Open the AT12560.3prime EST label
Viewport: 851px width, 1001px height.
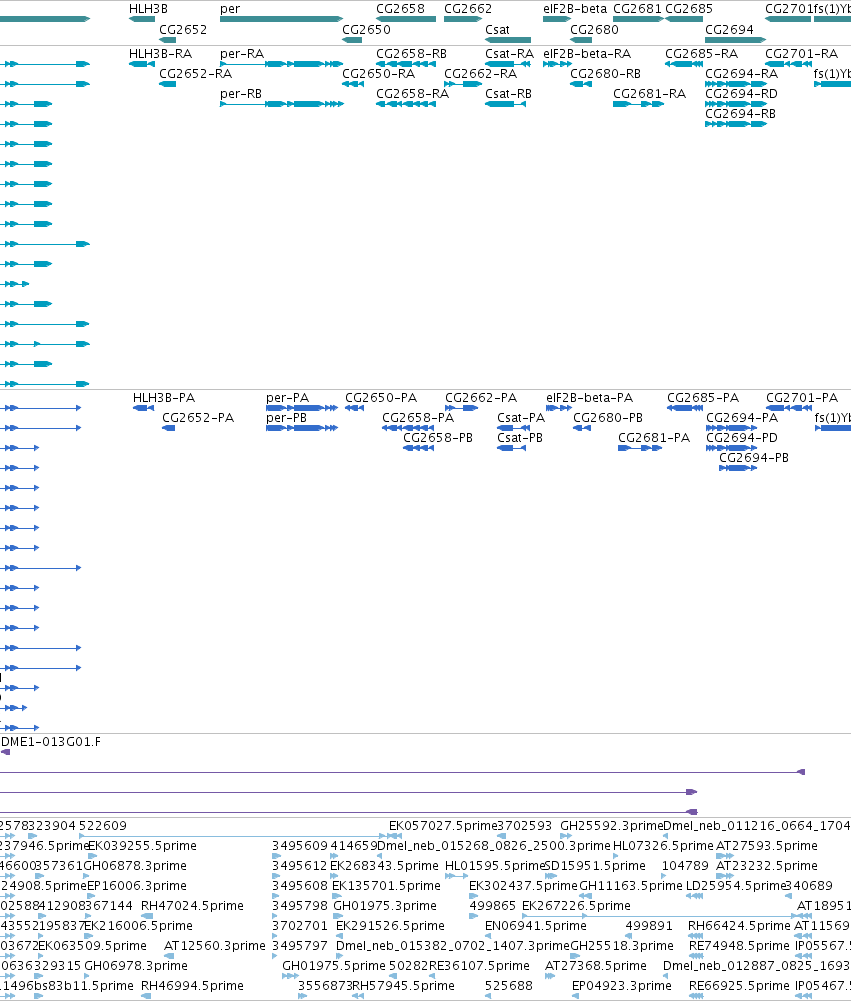(215, 945)
